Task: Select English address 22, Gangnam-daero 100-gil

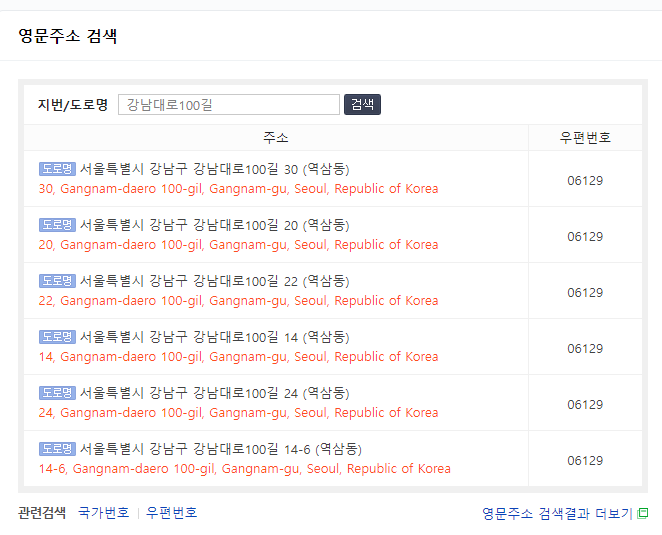Action: click(x=239, y=301)
